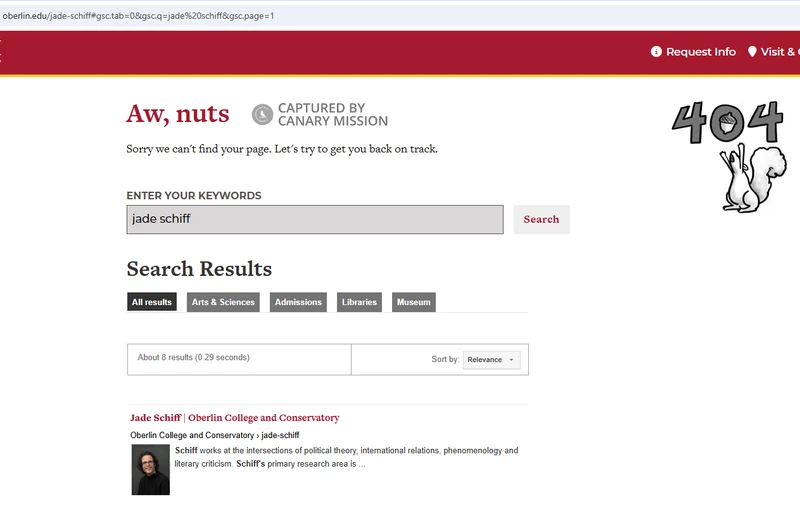Click the 'About 8 results (0.29 seconds)' text
Screen dimensions: 800x505
click(x=193, y=357)
